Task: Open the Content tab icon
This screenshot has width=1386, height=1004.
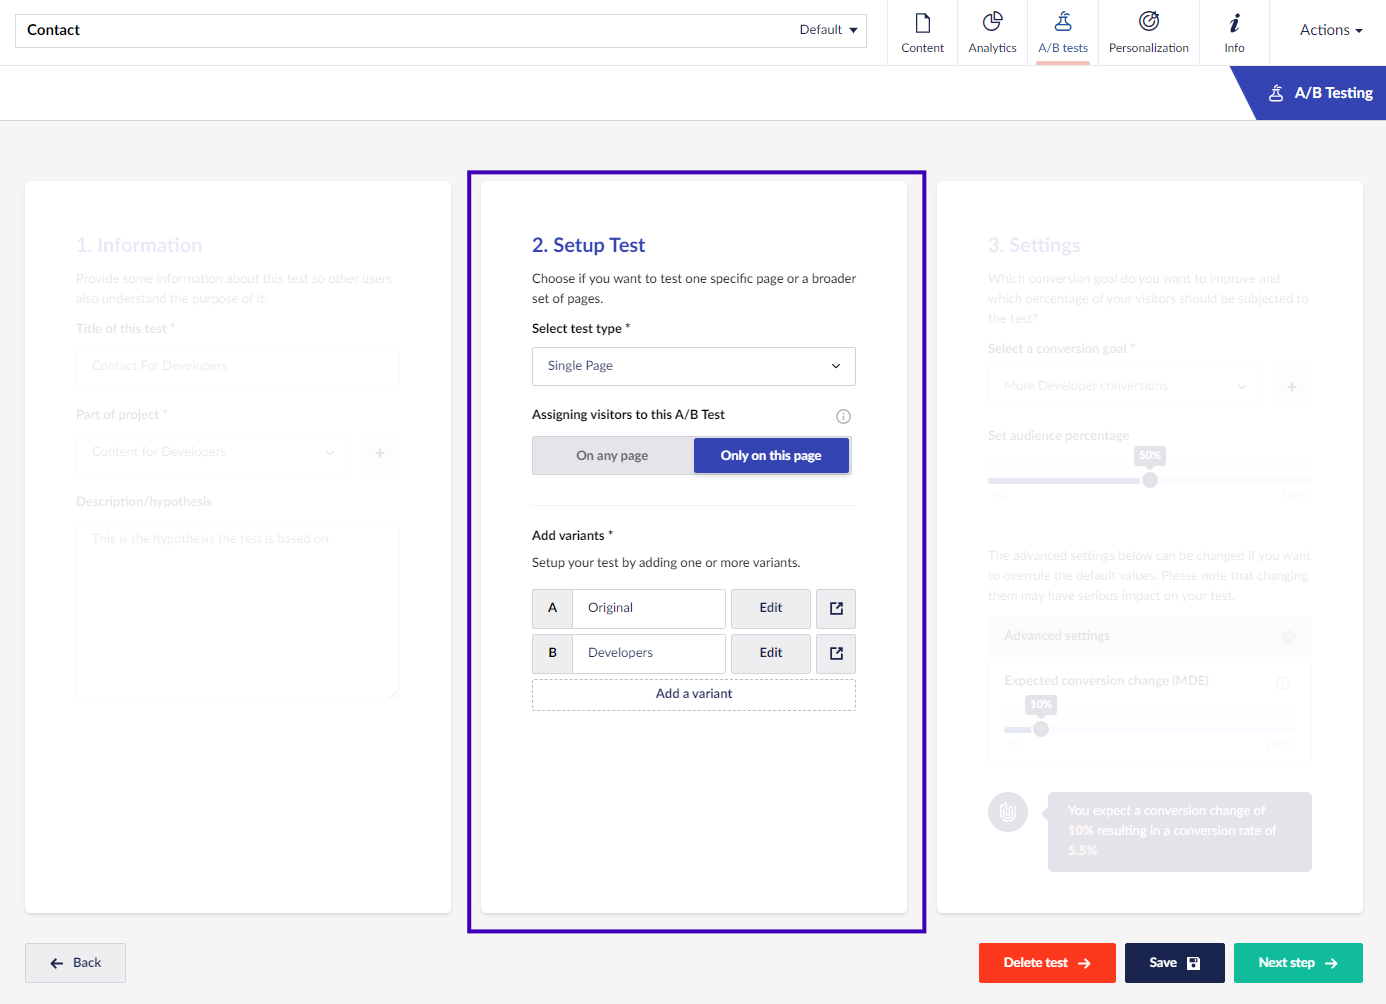Action: tap(922, 23)
